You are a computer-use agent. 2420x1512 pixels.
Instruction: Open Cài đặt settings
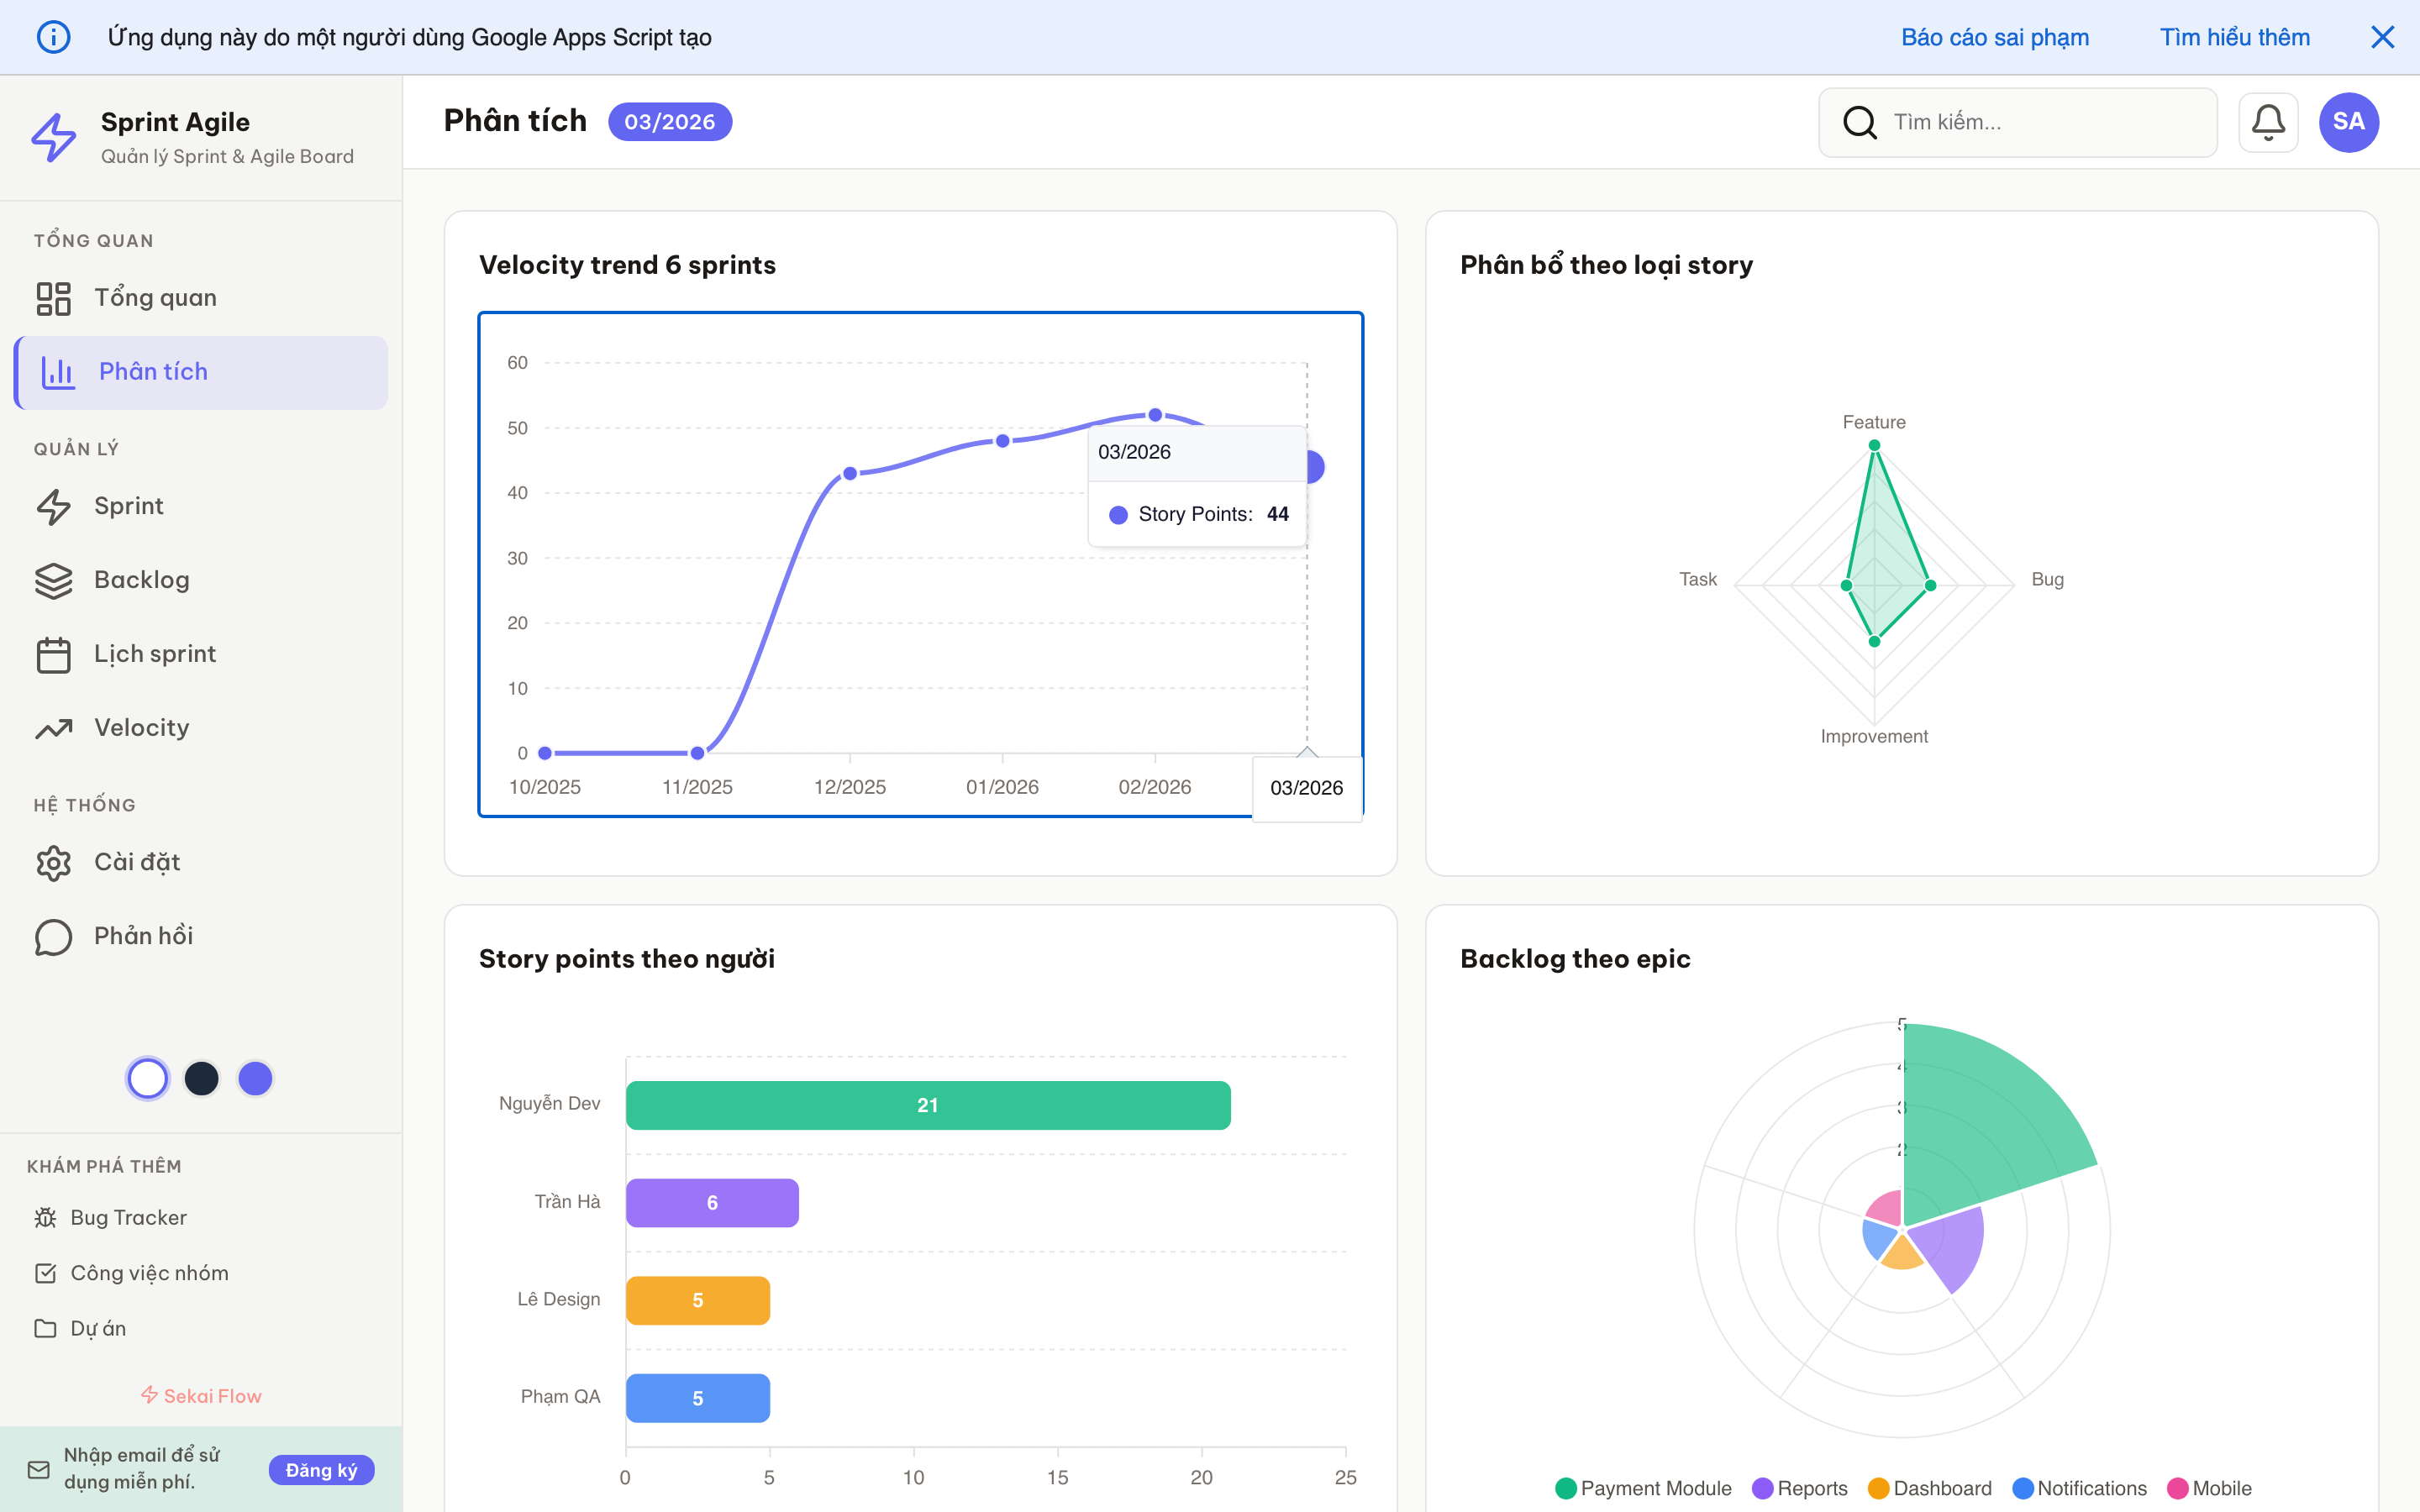pyautogui.click(x=136, y=861)
